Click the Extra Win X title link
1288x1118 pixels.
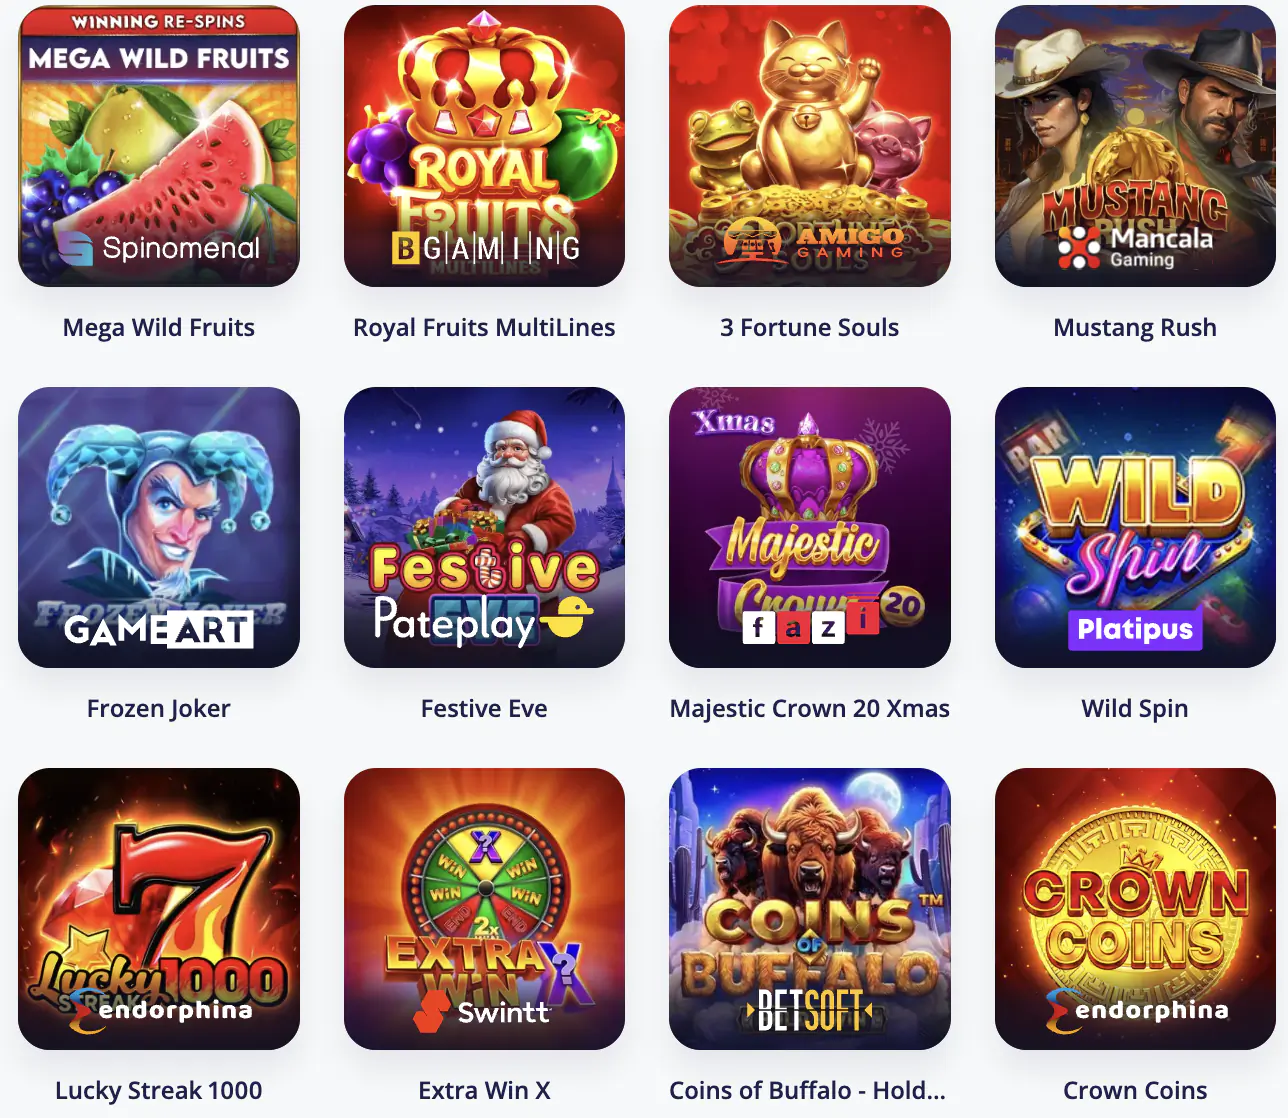point(484,1091)
